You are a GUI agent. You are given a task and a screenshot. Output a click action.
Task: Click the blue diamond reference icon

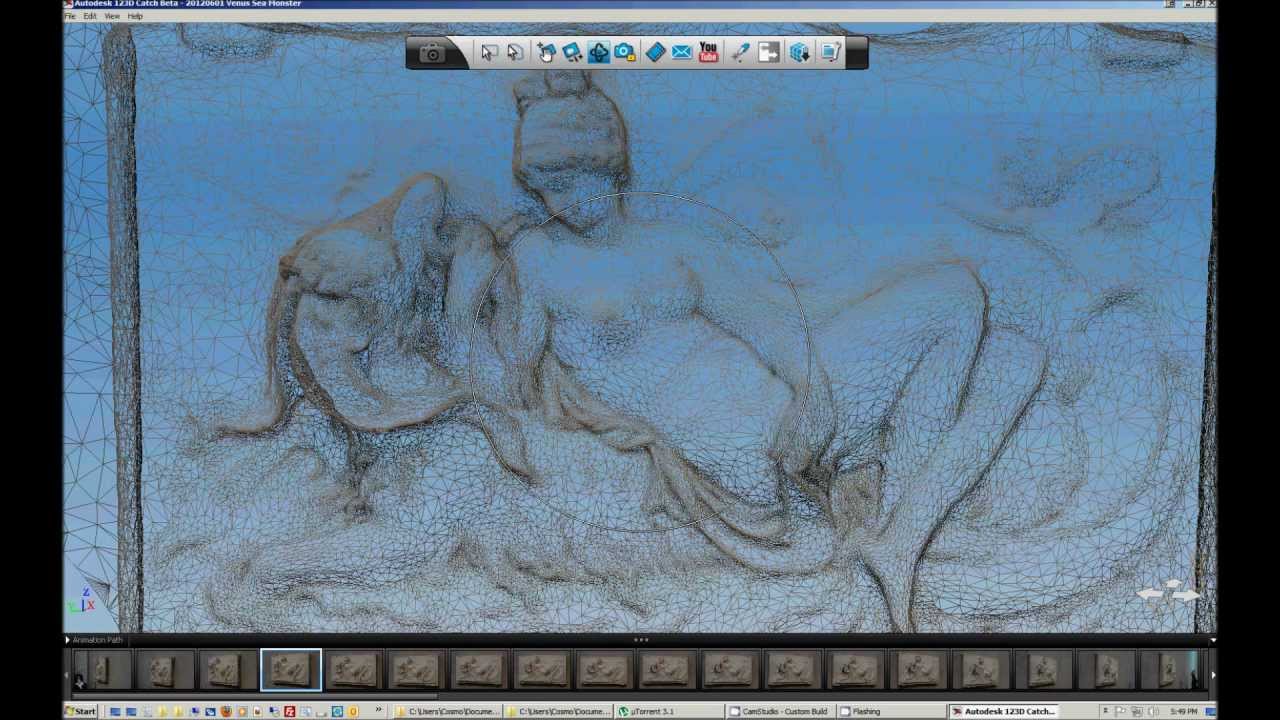(x=656, y=53)
